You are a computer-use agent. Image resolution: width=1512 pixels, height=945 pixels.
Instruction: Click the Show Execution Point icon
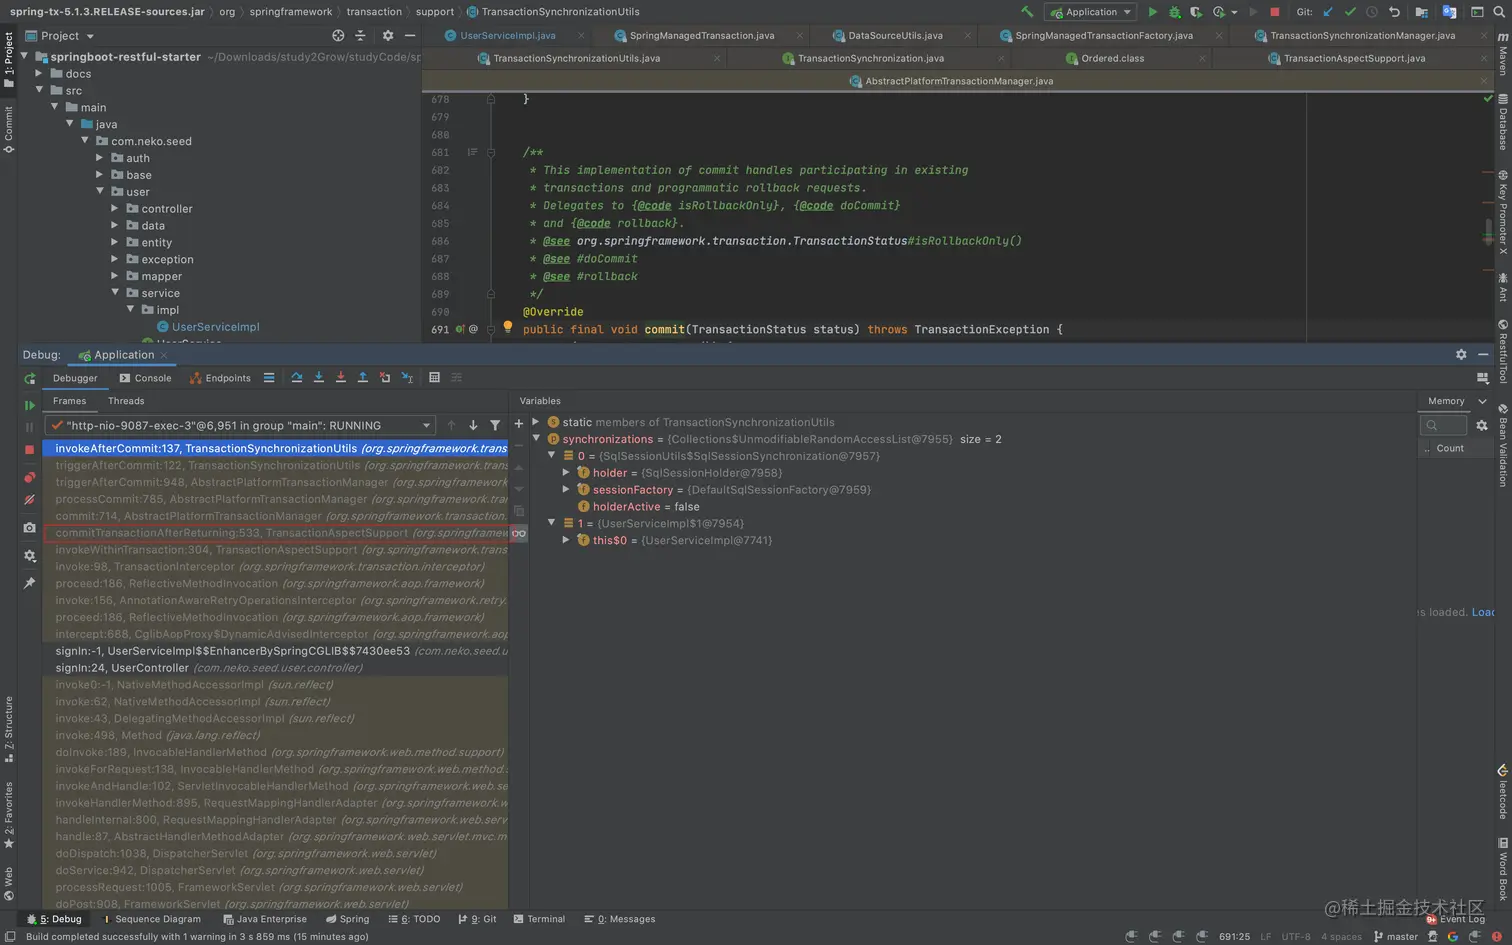[x=269, y=378]
